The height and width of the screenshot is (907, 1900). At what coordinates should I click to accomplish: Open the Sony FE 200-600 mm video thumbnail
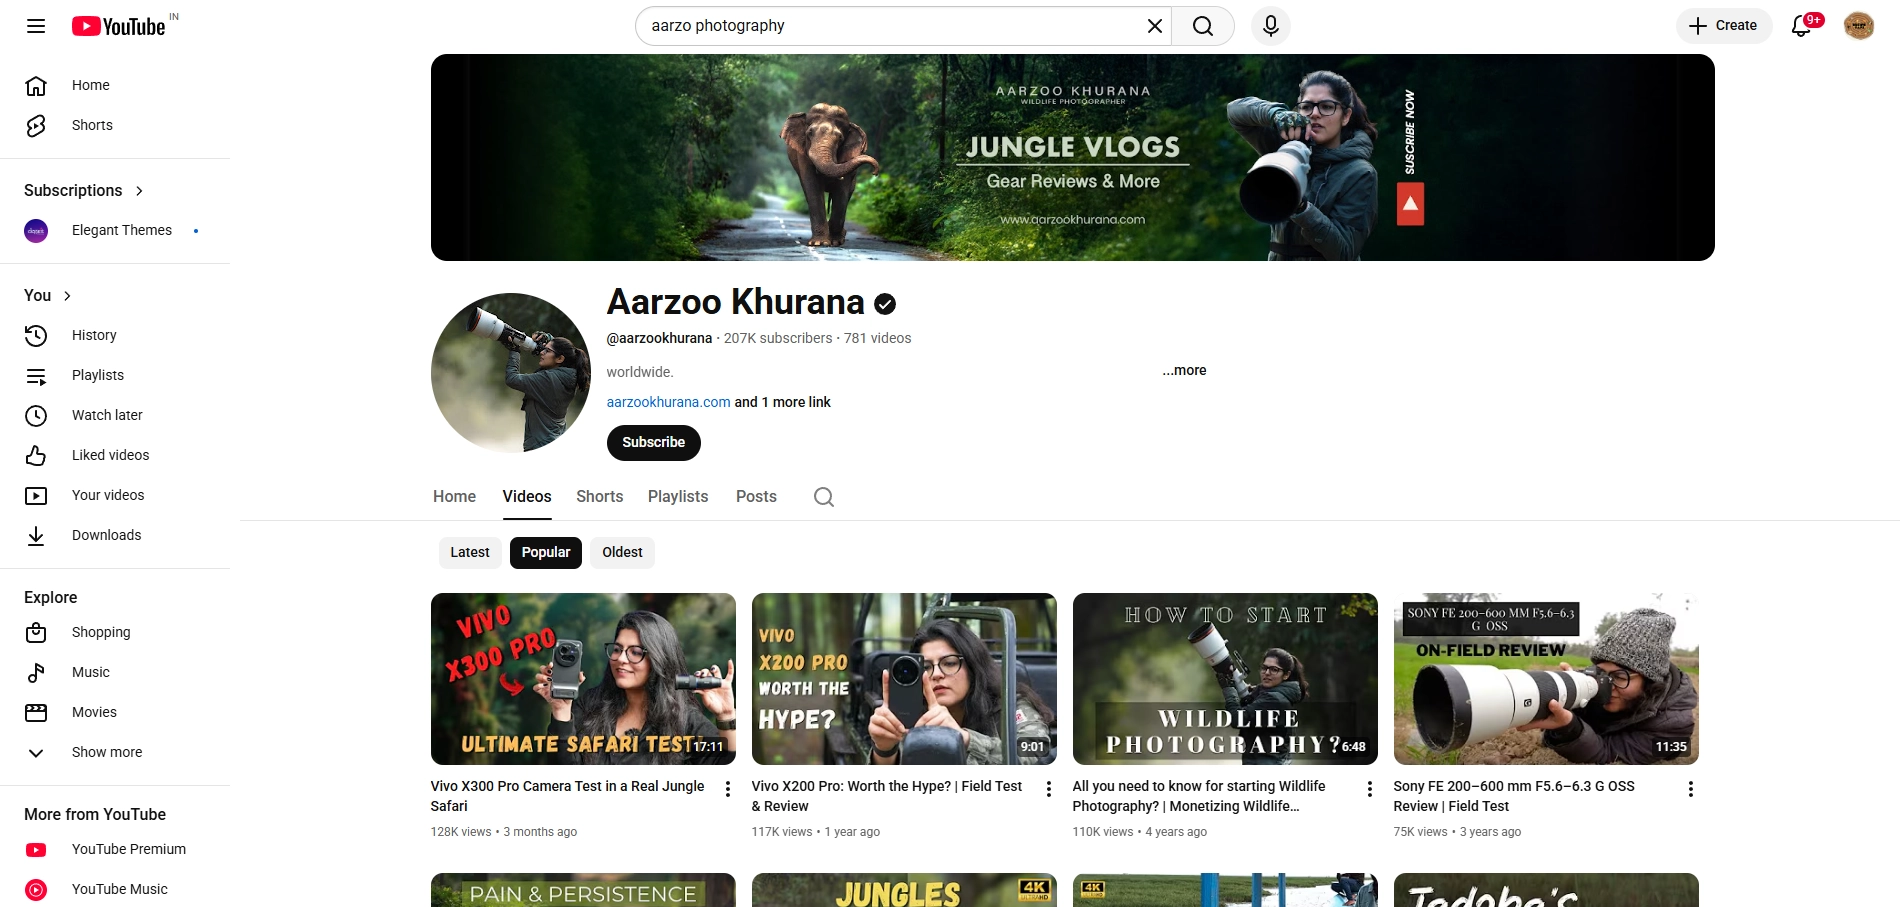coord(1545,679)
